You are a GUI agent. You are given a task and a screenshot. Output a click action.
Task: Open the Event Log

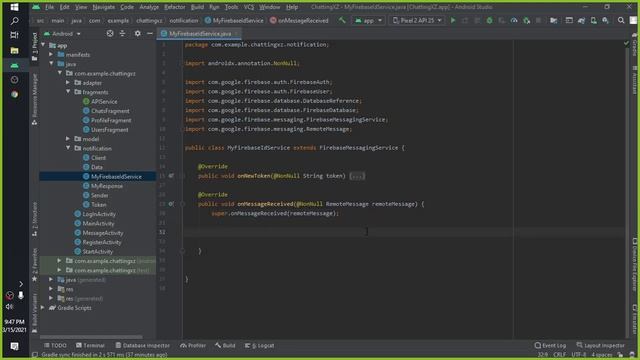550,345
